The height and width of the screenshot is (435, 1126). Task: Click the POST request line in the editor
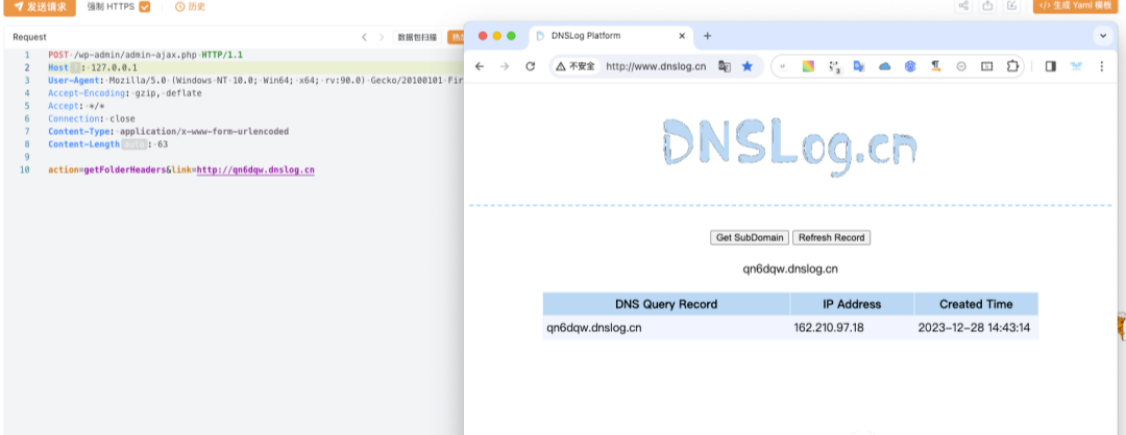(146, 55)
